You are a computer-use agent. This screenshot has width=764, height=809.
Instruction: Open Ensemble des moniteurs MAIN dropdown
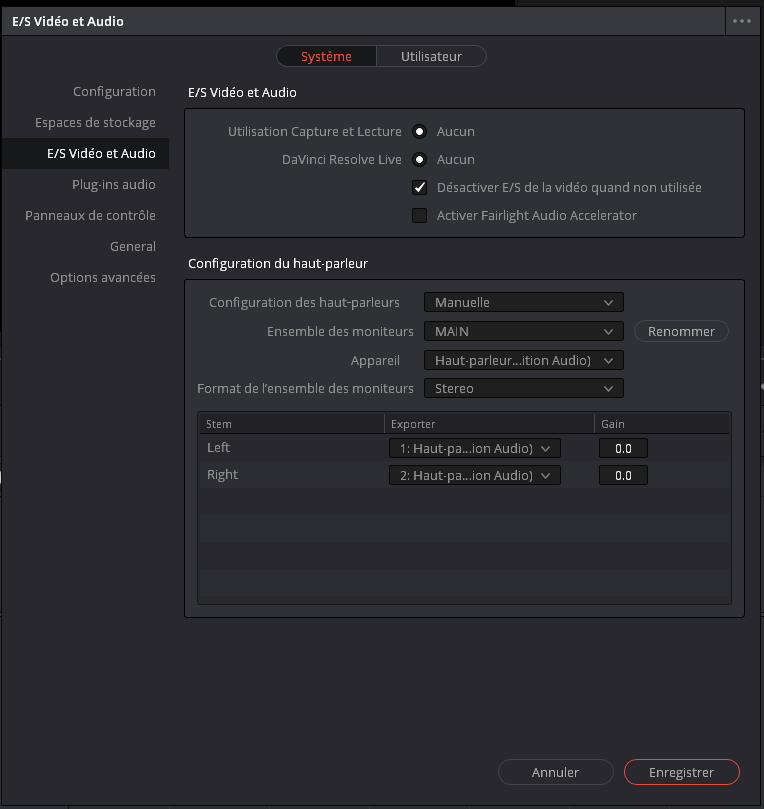coord(524,331)
